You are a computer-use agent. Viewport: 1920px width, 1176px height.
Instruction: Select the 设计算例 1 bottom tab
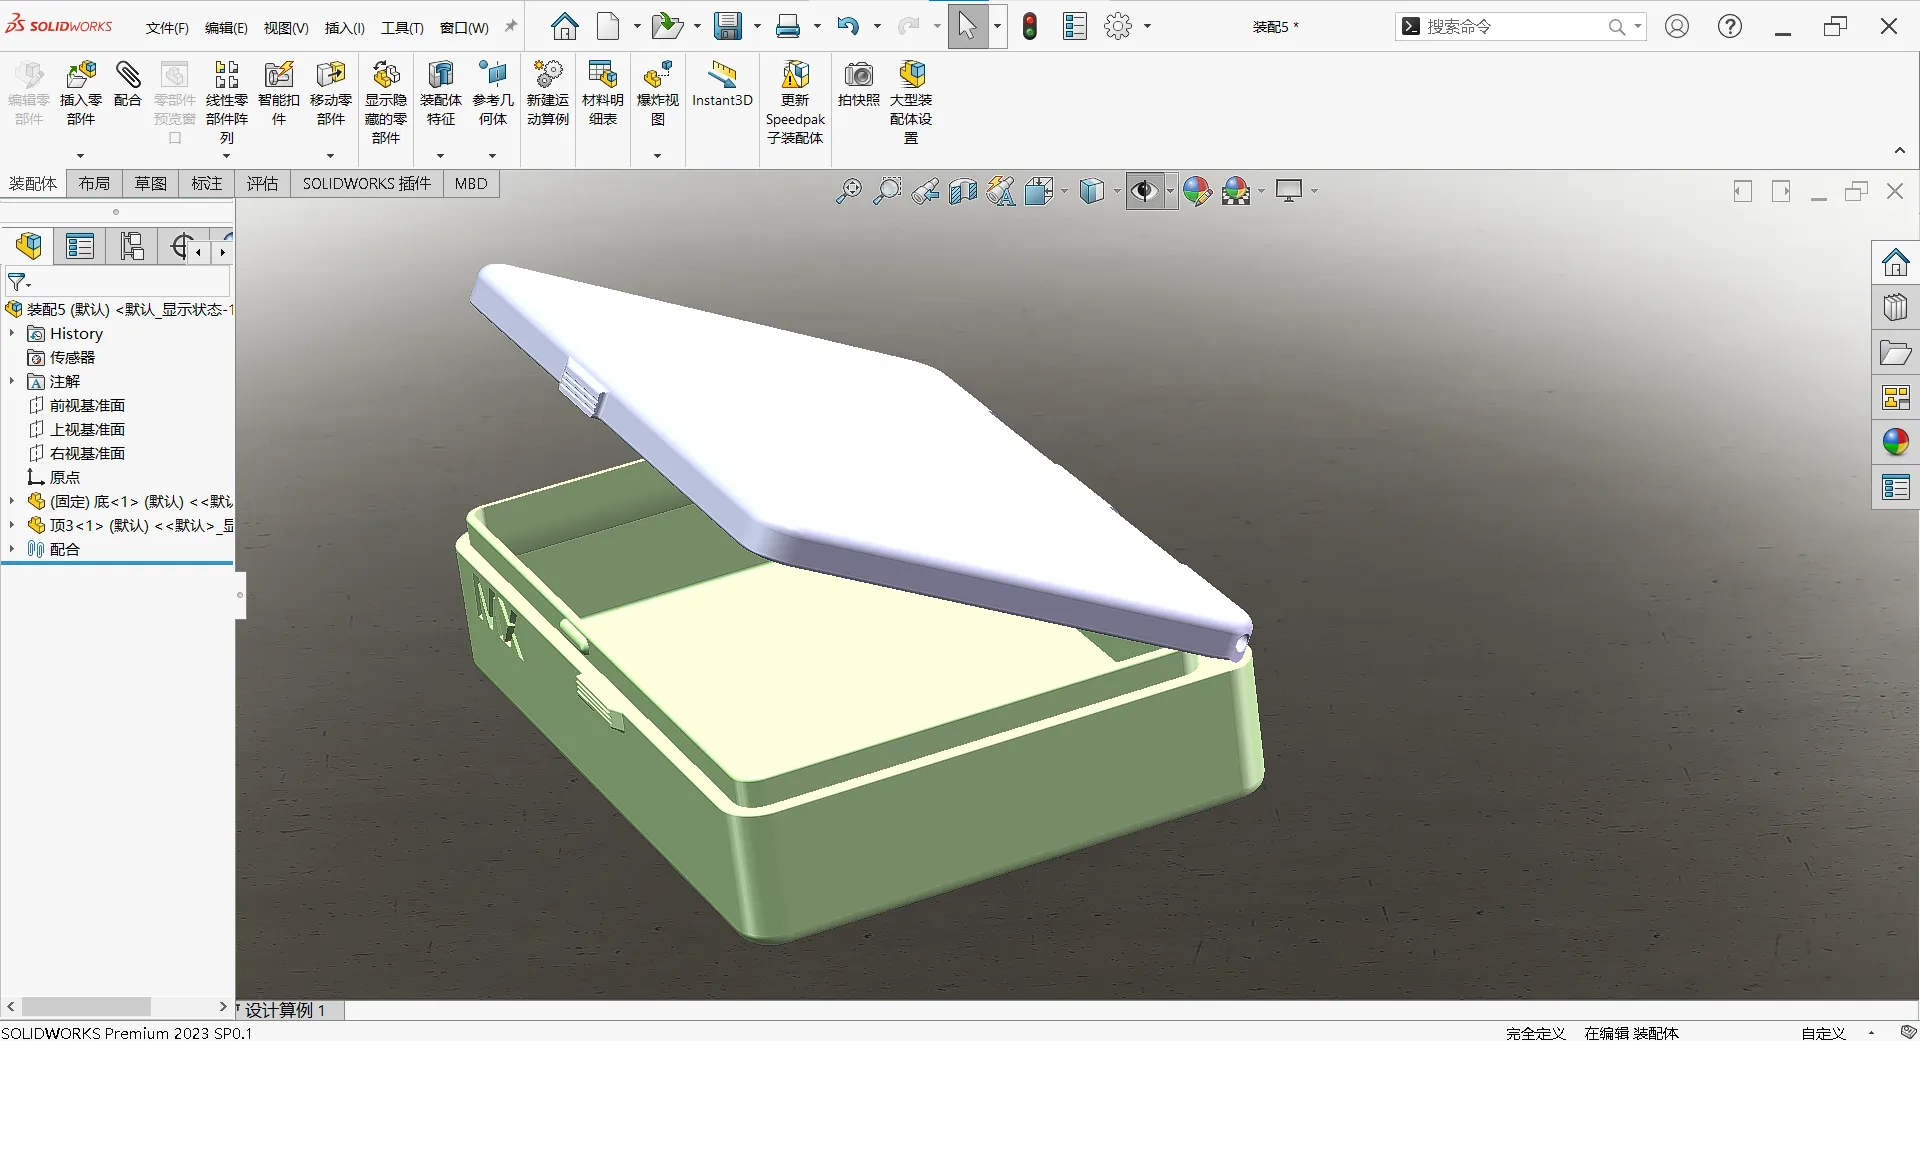pyautogui.click(x=286, y=1010)
